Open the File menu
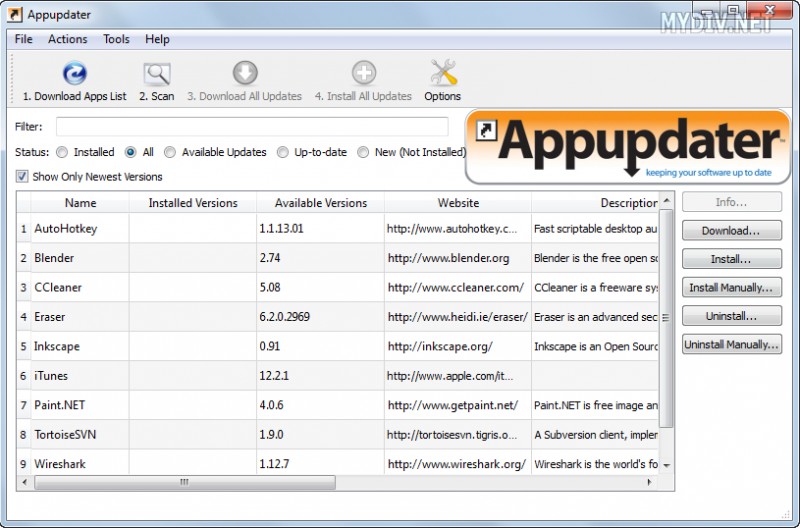This screenshot has width=800, height=528. [23, 39]
